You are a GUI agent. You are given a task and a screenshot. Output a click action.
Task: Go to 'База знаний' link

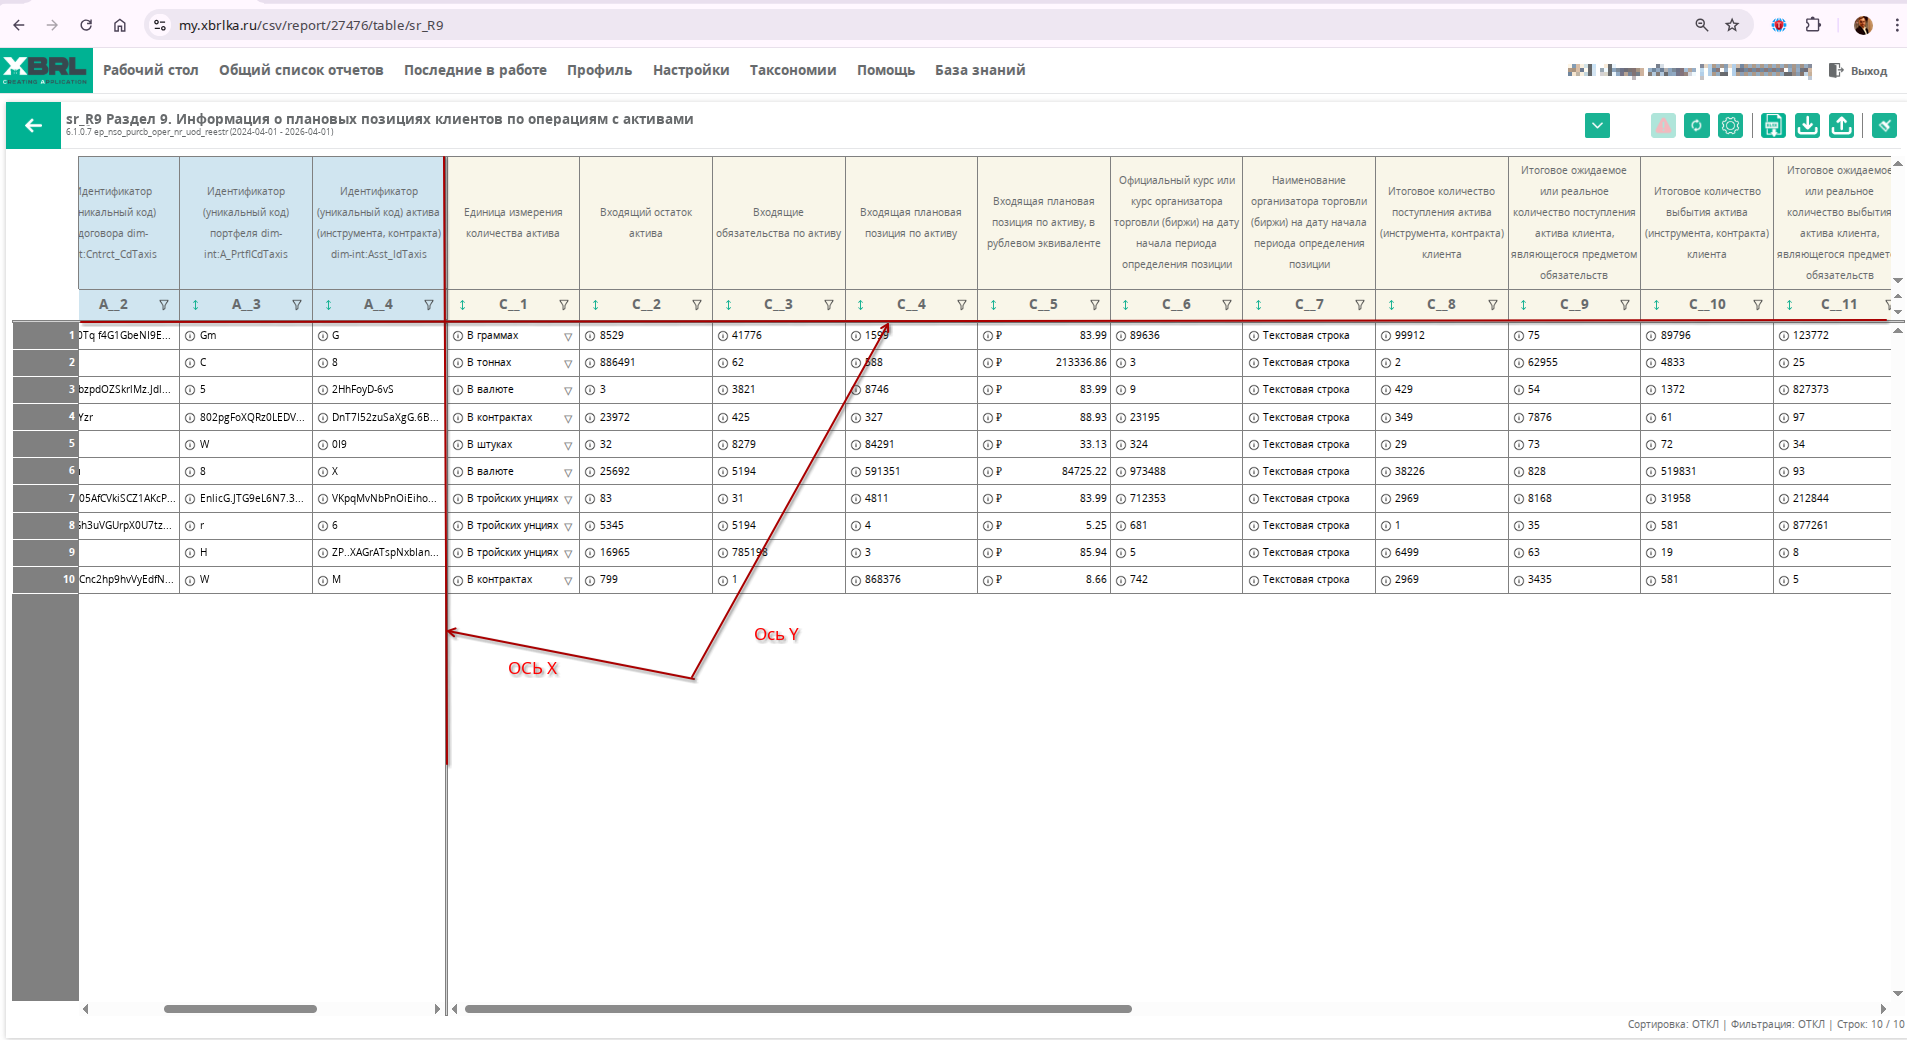[979, 70]
